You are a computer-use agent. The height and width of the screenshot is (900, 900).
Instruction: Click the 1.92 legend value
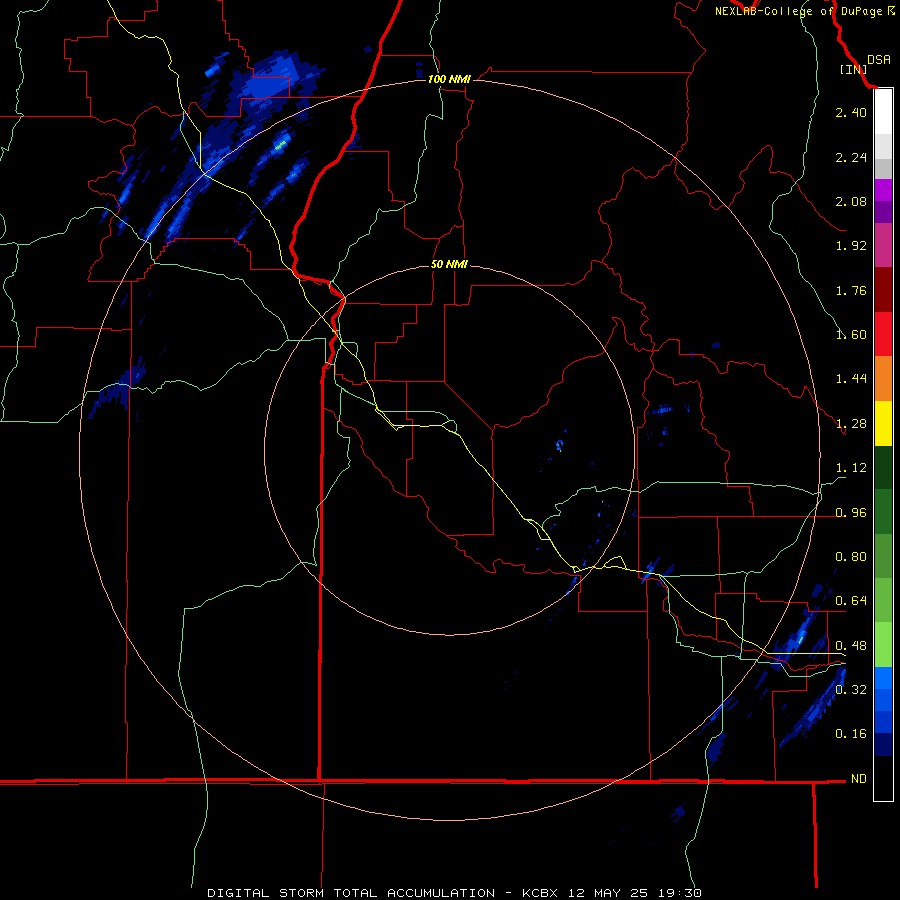pos(851,246)
